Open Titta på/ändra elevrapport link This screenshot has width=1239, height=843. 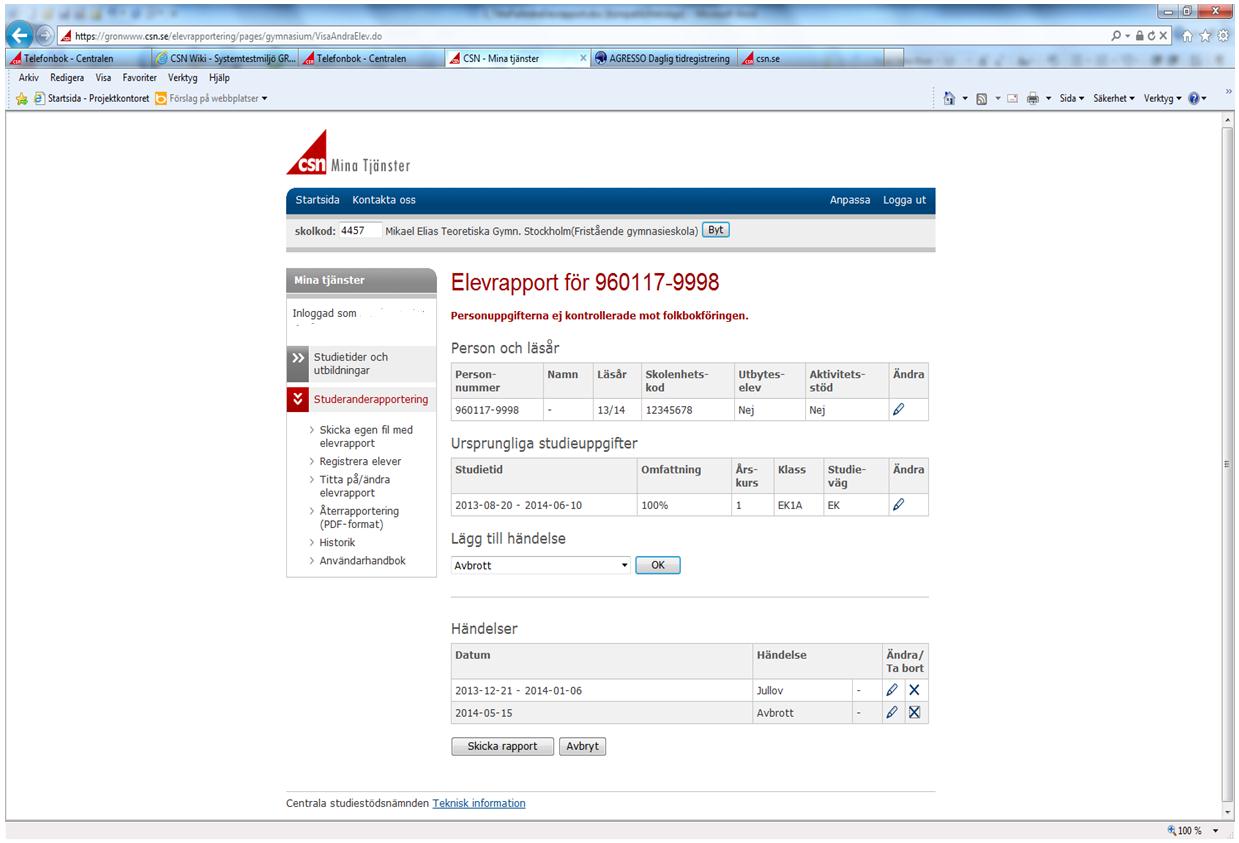coord(355,486)
